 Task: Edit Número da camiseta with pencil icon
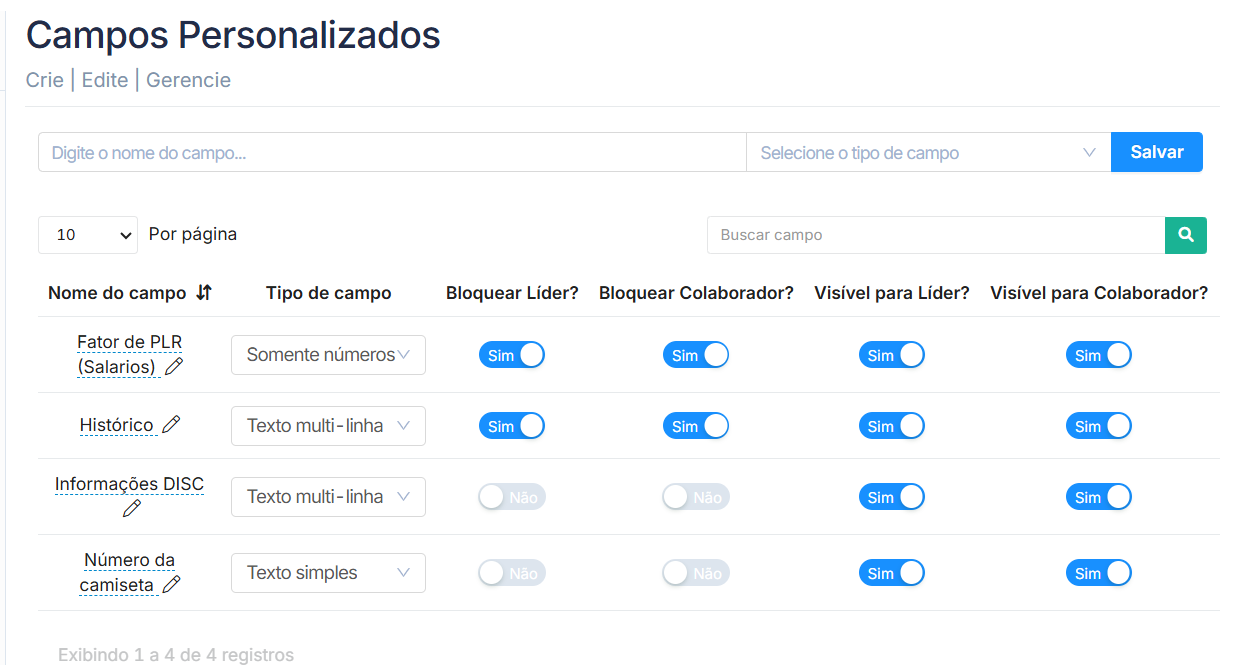171,585
